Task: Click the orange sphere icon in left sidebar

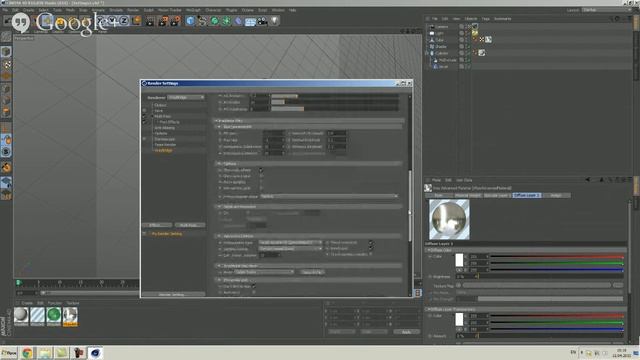Action: (6, 167)
